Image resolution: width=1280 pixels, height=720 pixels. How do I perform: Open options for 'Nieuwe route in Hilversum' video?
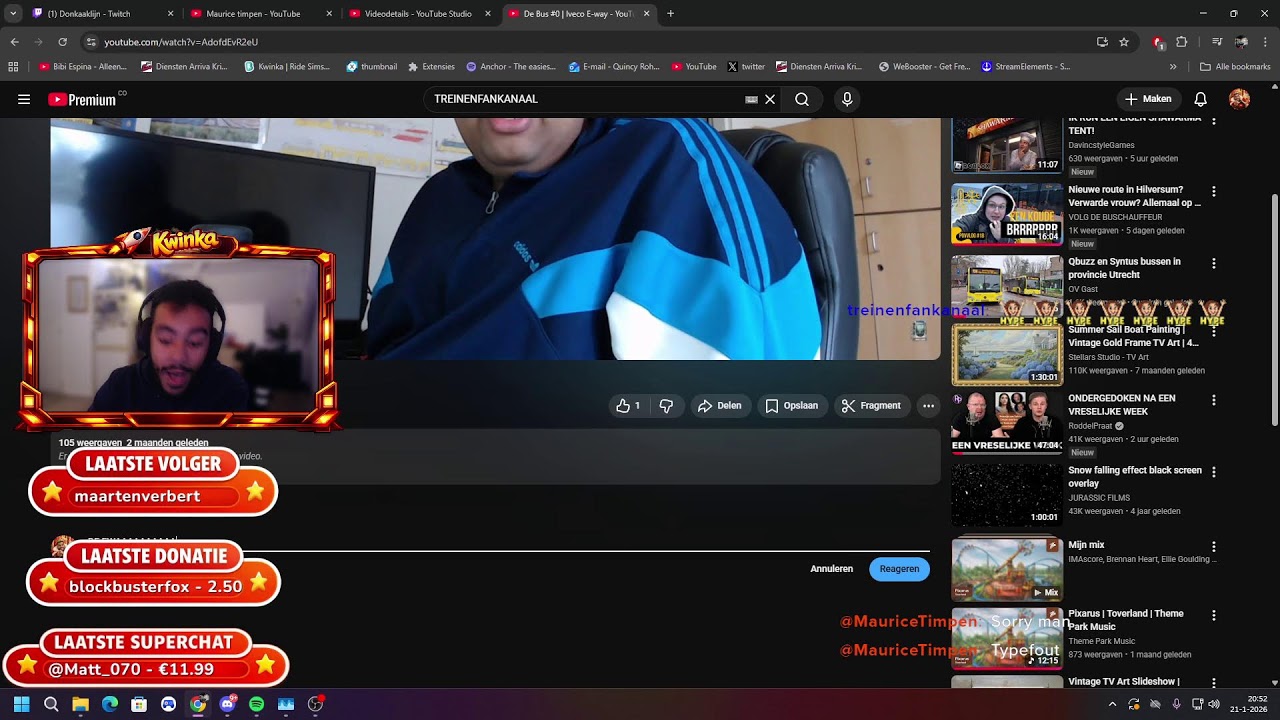point(1214,191)
